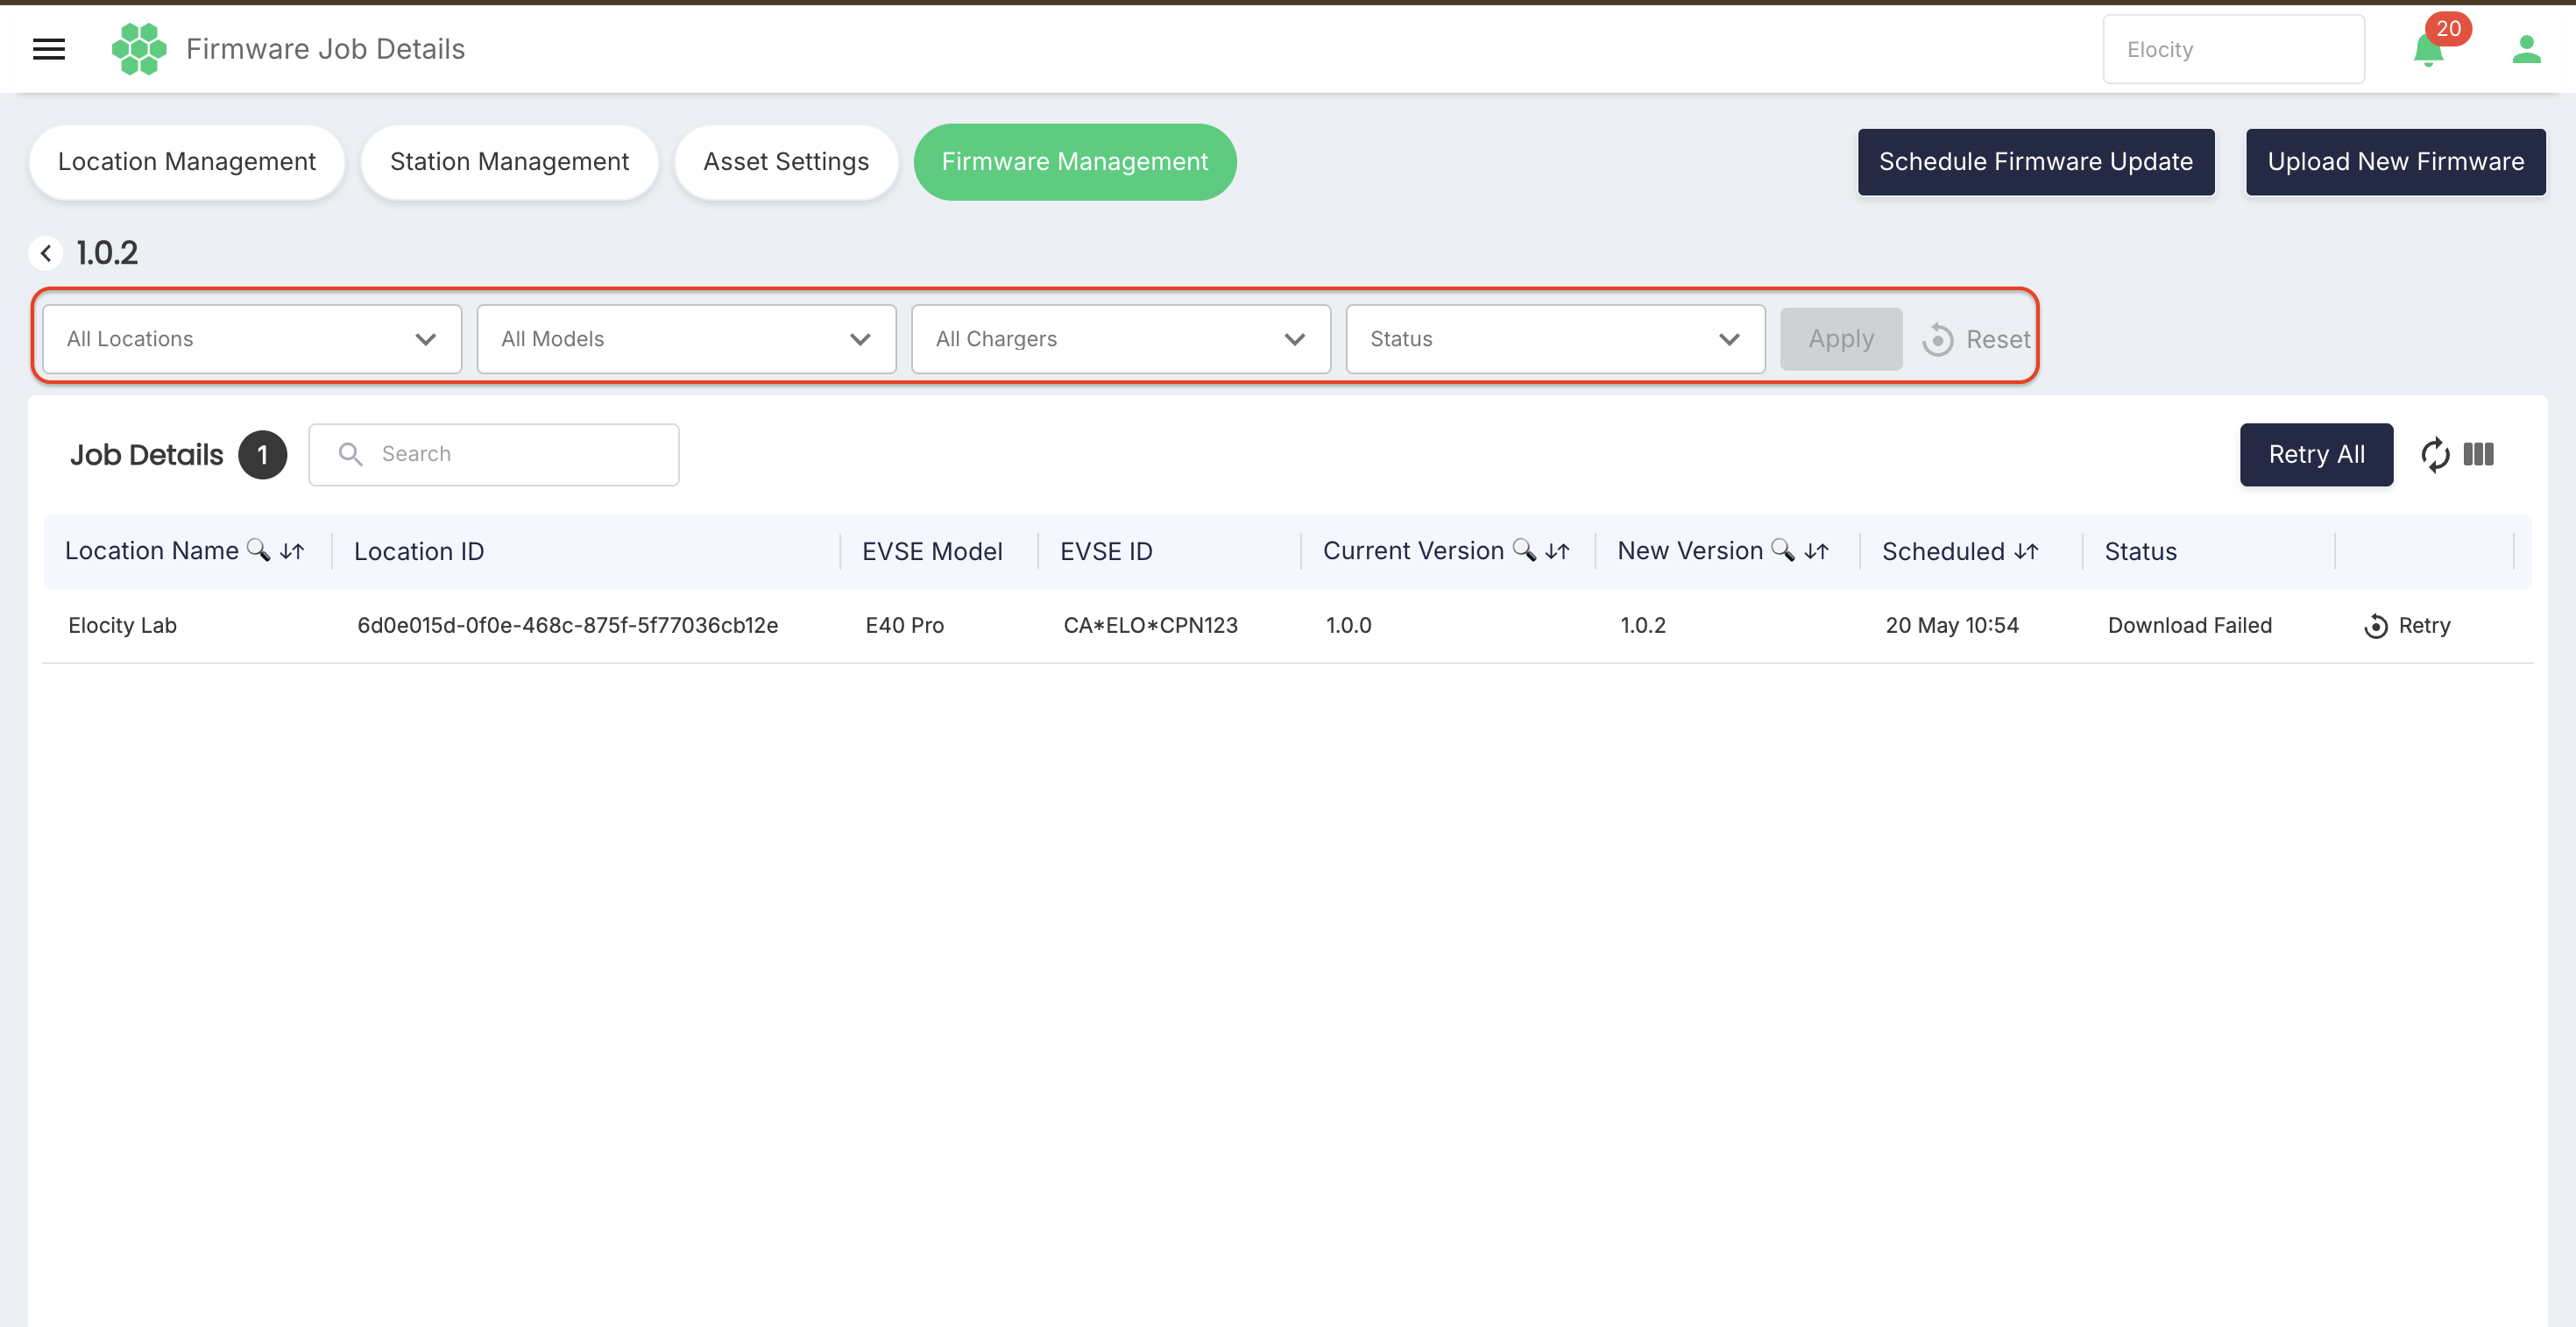2576x1327 pixels.
Task: Select the Firmware Management tab
Action: [x=1075, y=162]
